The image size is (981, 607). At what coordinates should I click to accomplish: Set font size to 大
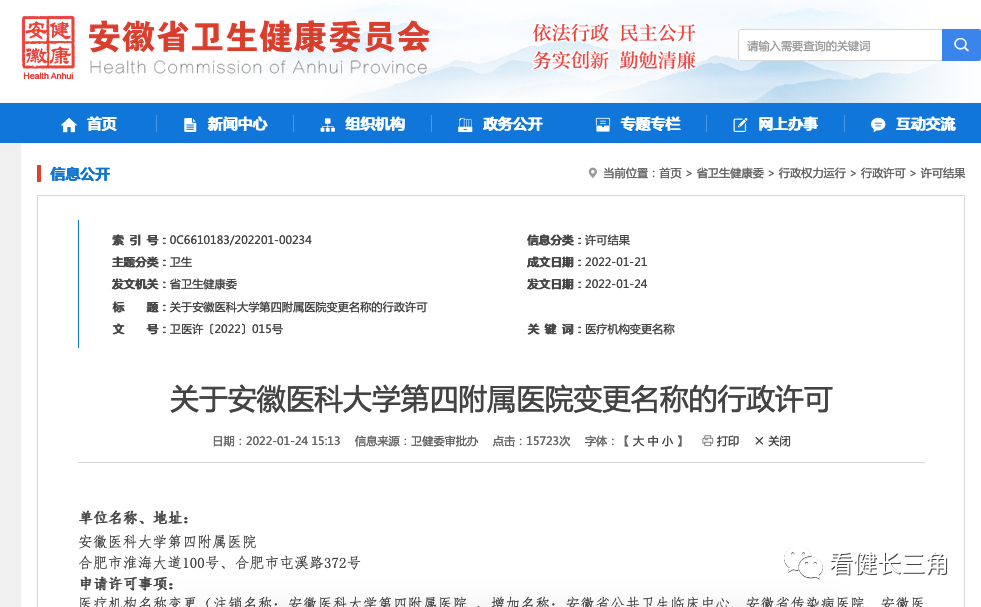coord(638,441)
